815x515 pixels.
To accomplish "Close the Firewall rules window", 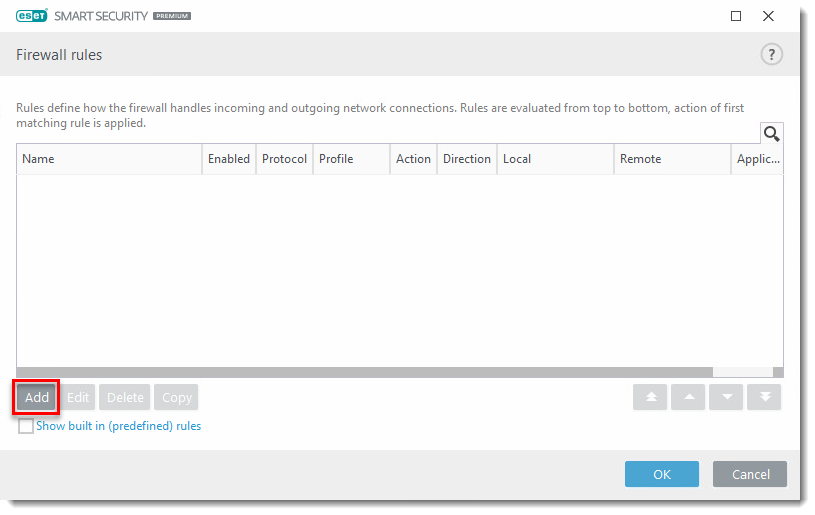I will tap(768, 16).
